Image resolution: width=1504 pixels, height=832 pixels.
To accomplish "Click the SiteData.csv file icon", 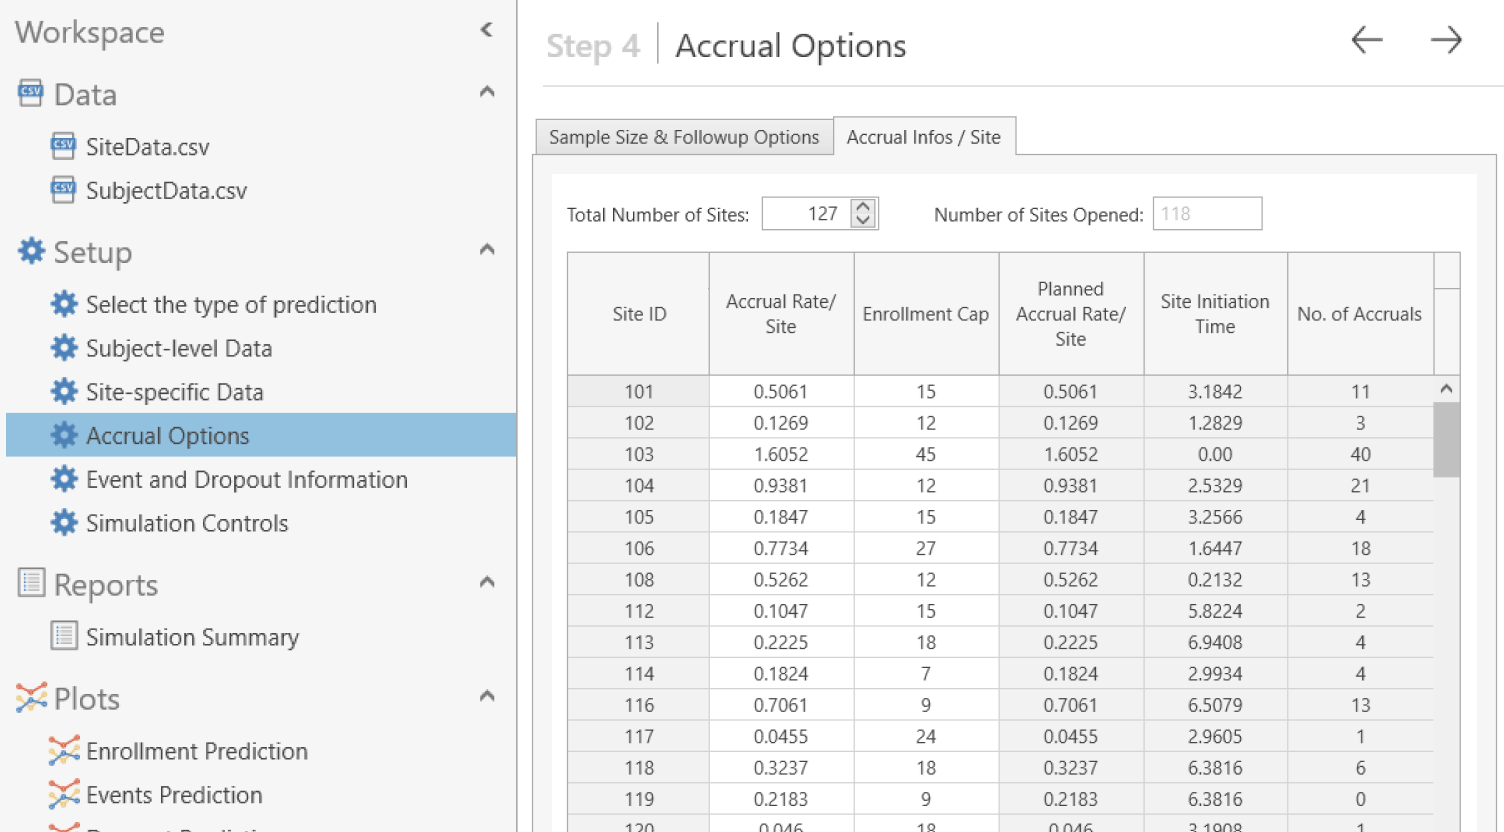I will (63, 146).
